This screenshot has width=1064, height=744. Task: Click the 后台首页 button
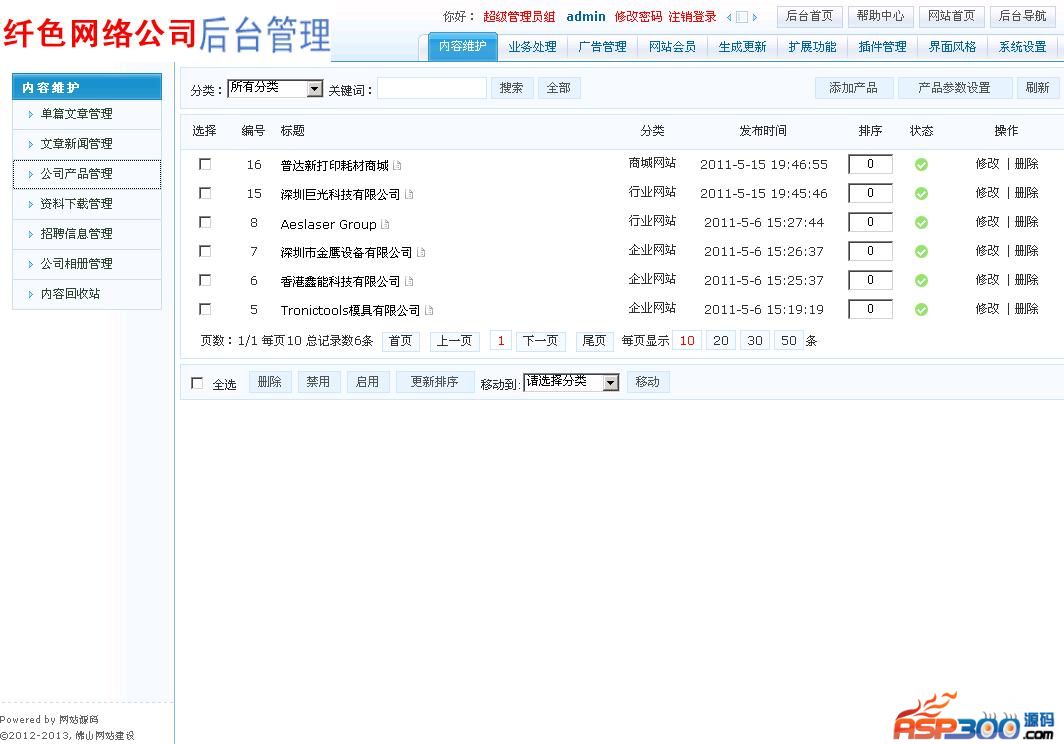point(810,16)
